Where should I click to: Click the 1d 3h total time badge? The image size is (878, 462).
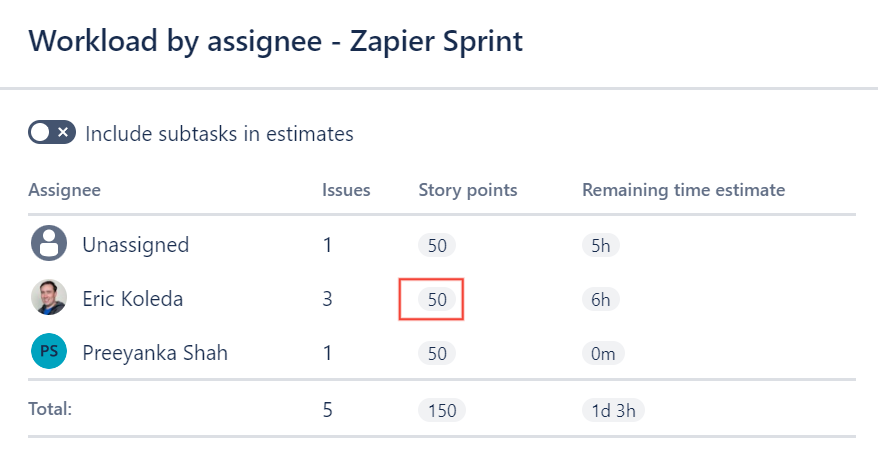[610, 410]
